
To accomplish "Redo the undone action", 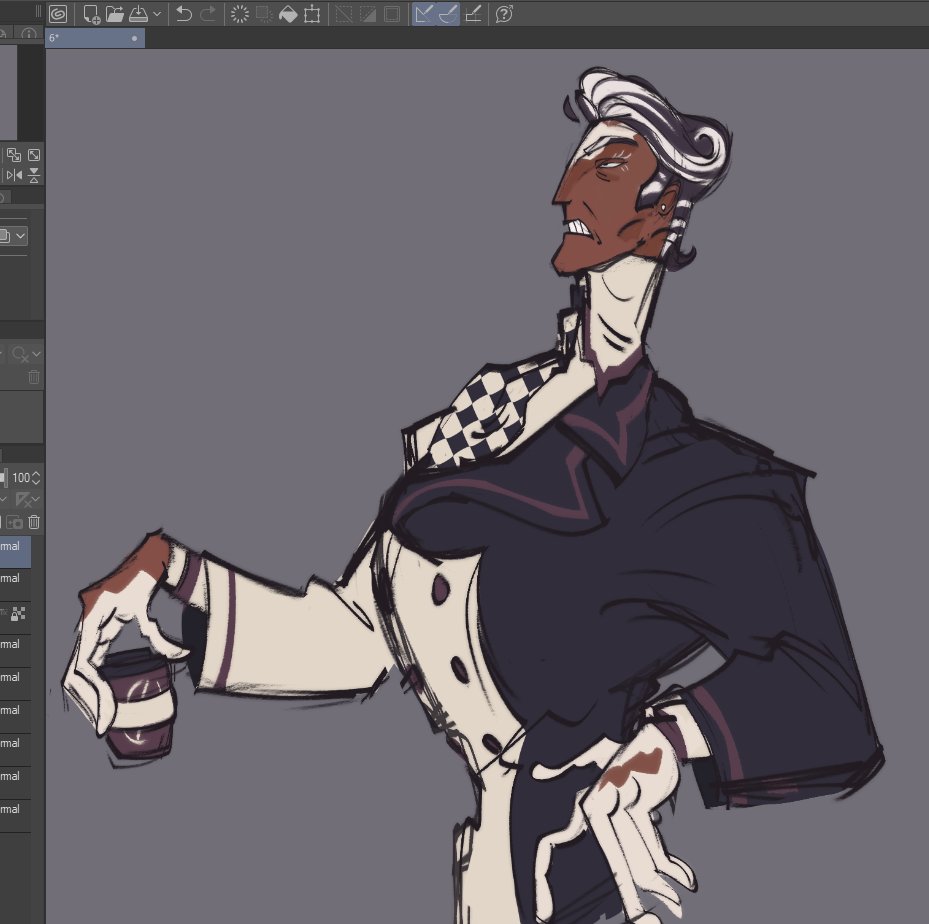I will [x=208, y=14].
